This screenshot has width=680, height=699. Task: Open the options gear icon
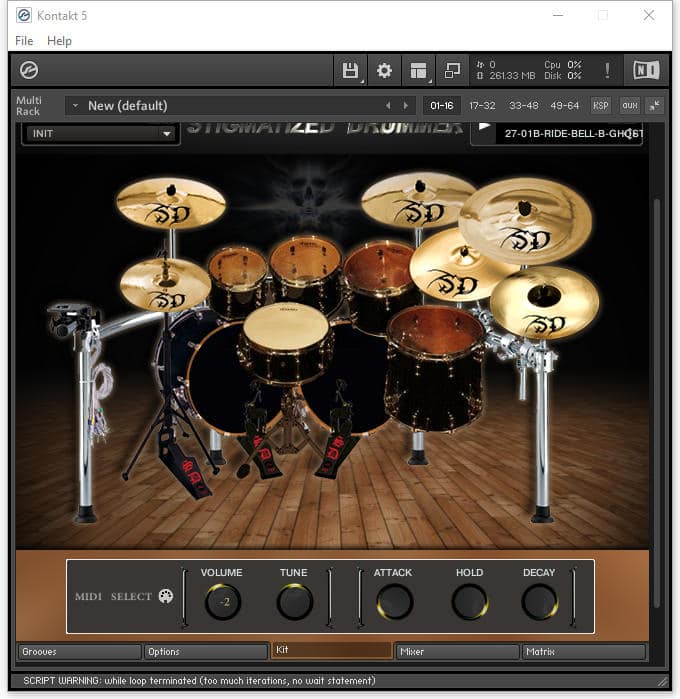pyautogui.click(x=384, y=70)
